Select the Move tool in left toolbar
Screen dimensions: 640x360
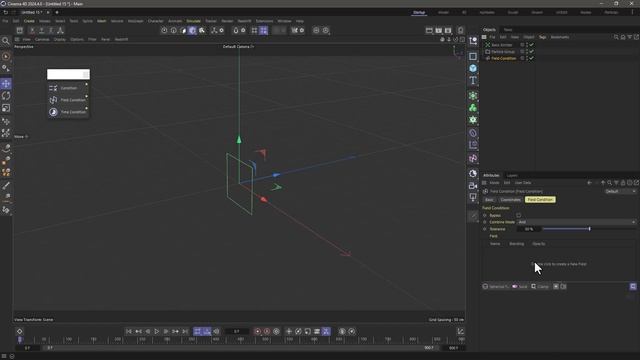coord(6,84)
